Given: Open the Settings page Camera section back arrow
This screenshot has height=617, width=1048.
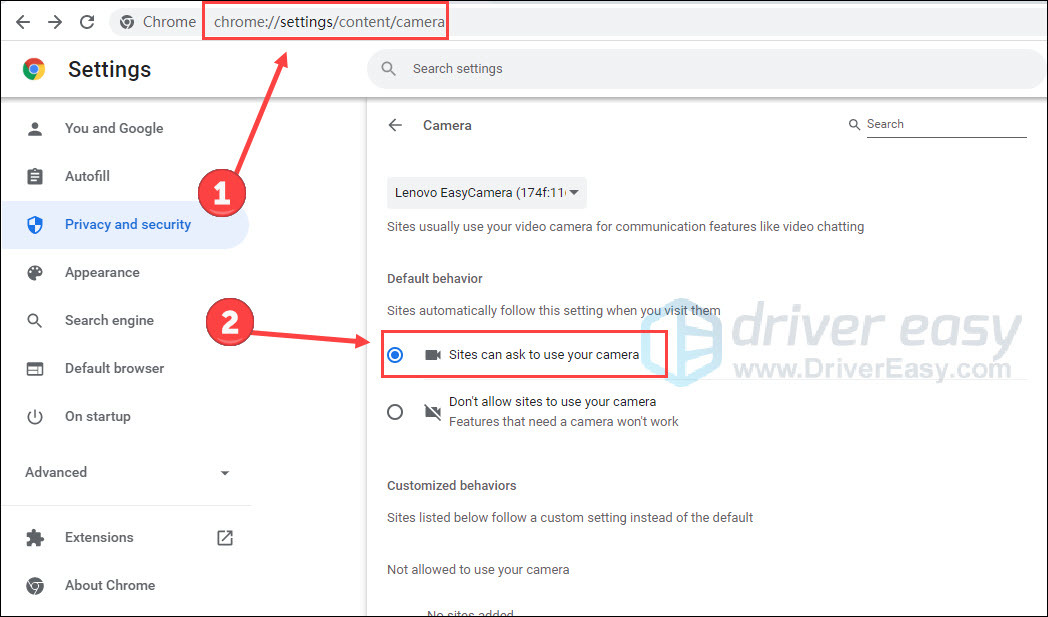Looking at the screenshot, I should point(395,124).
